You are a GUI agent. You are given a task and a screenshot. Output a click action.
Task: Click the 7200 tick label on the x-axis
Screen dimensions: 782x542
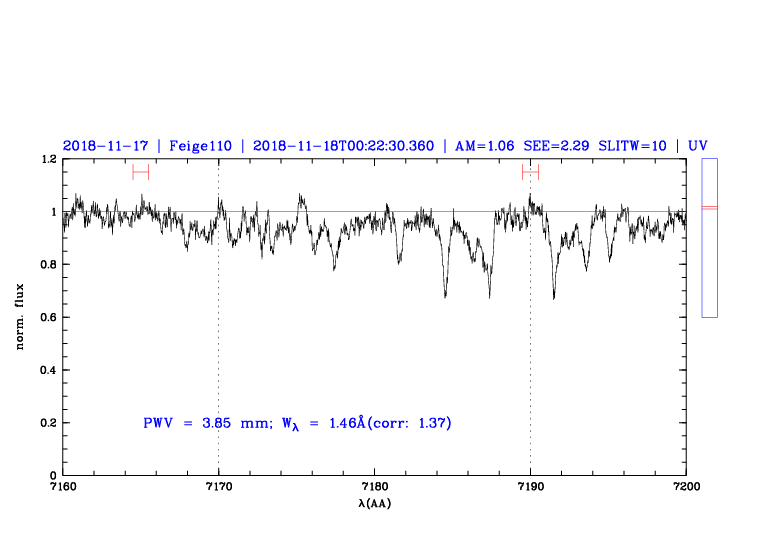click(685, 487)
